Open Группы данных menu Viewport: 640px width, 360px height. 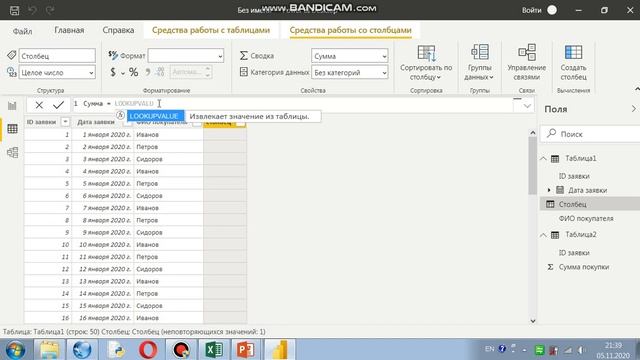(x=479, y=63)
